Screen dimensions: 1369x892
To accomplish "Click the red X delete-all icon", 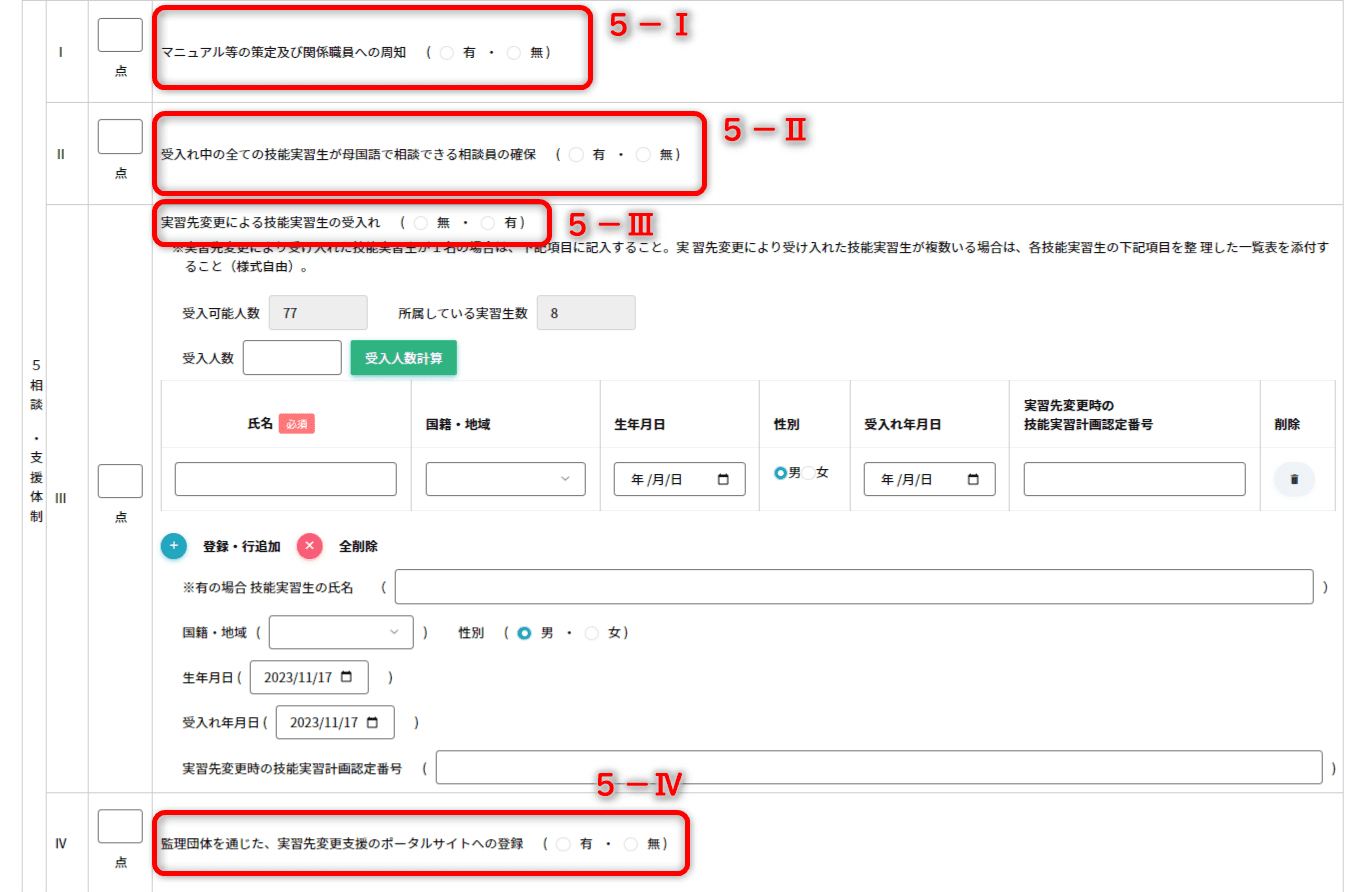I will coord(310,546).
